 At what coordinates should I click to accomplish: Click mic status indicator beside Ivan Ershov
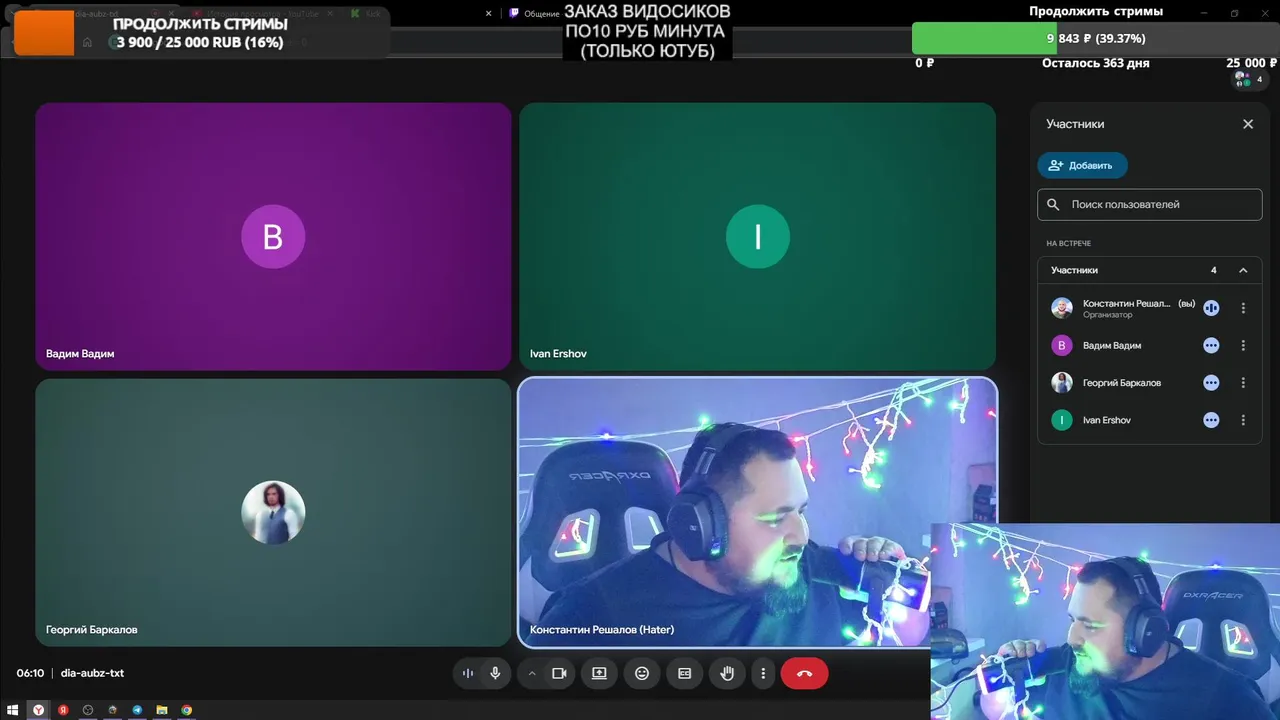coord(1211,420)
